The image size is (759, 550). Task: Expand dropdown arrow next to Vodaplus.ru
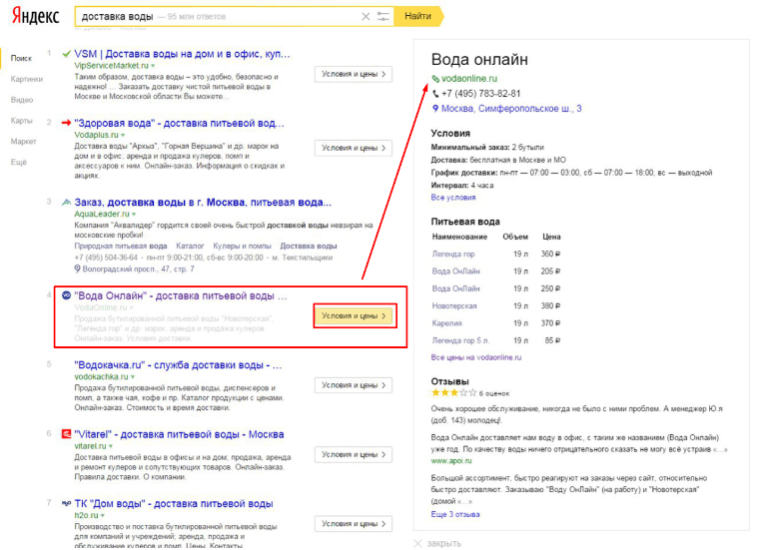(123, 135)
